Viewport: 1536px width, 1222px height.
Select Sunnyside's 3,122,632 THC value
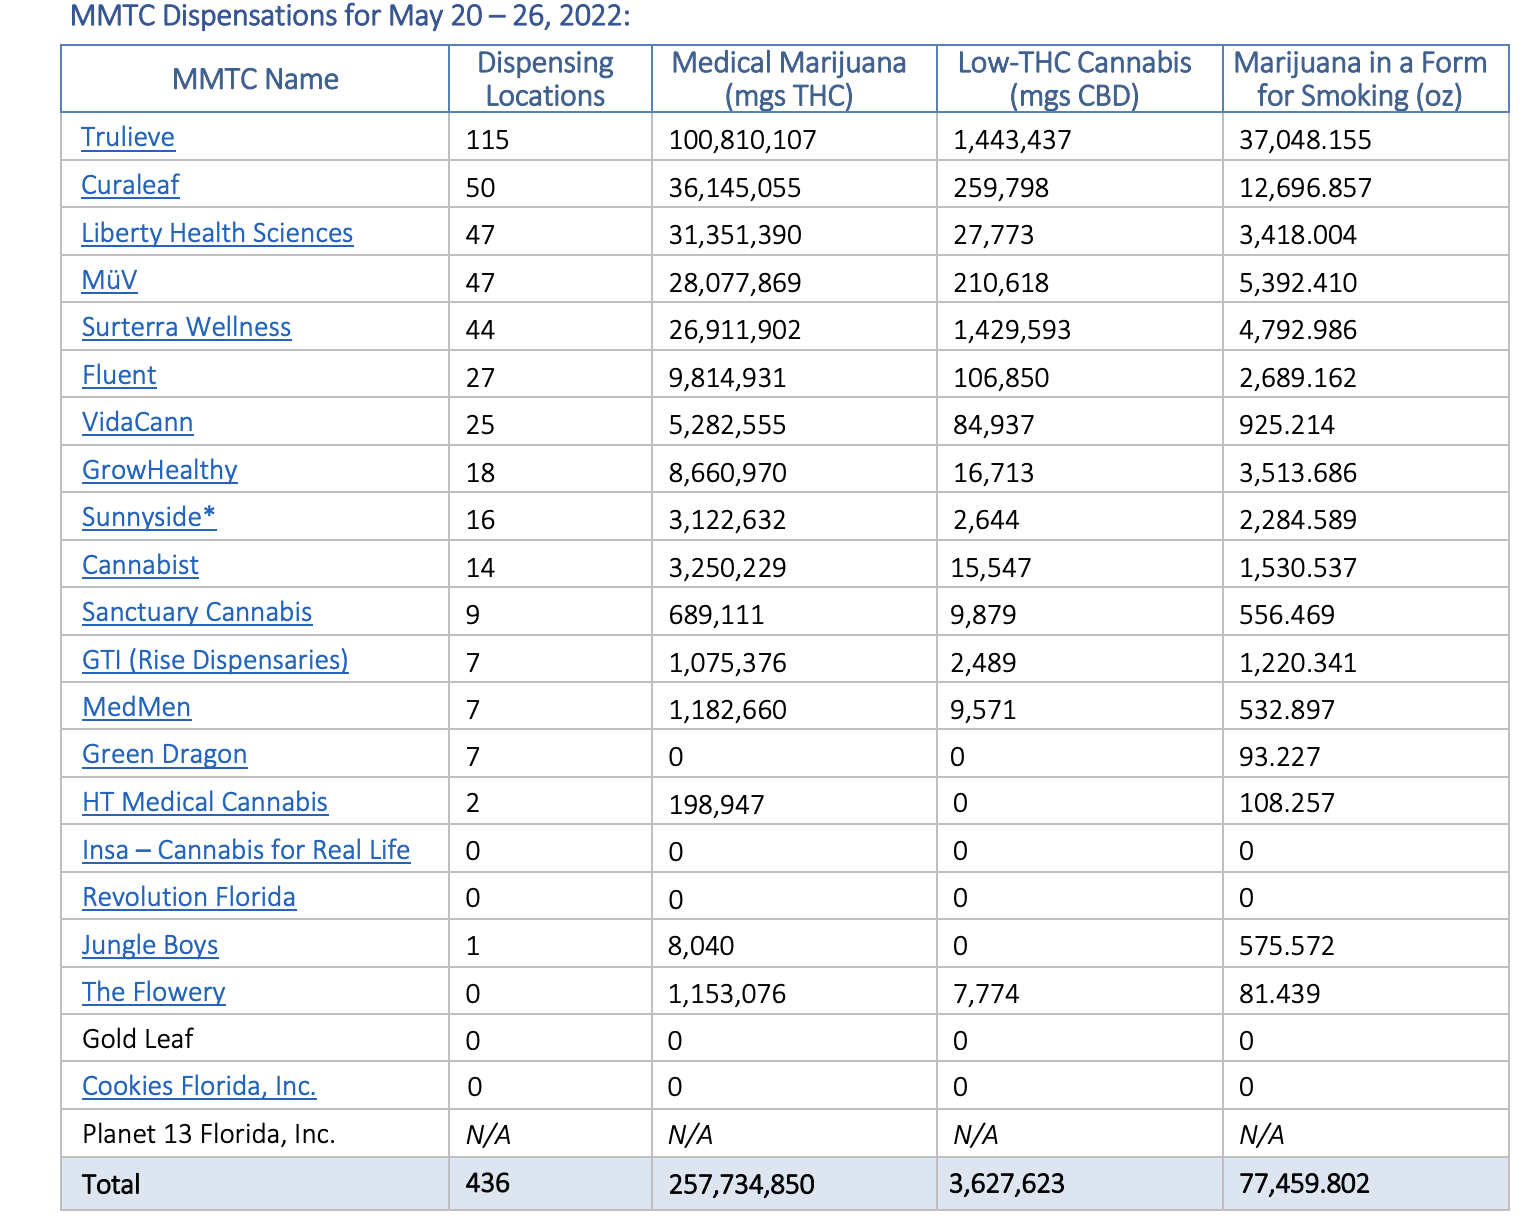coord(728,520)
